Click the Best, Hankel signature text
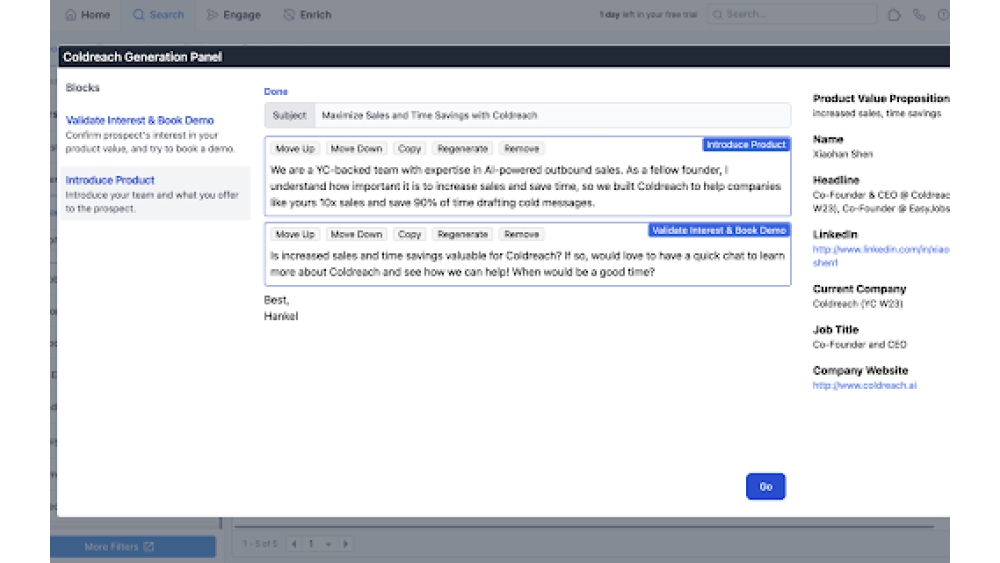 (x=281, y=308)
